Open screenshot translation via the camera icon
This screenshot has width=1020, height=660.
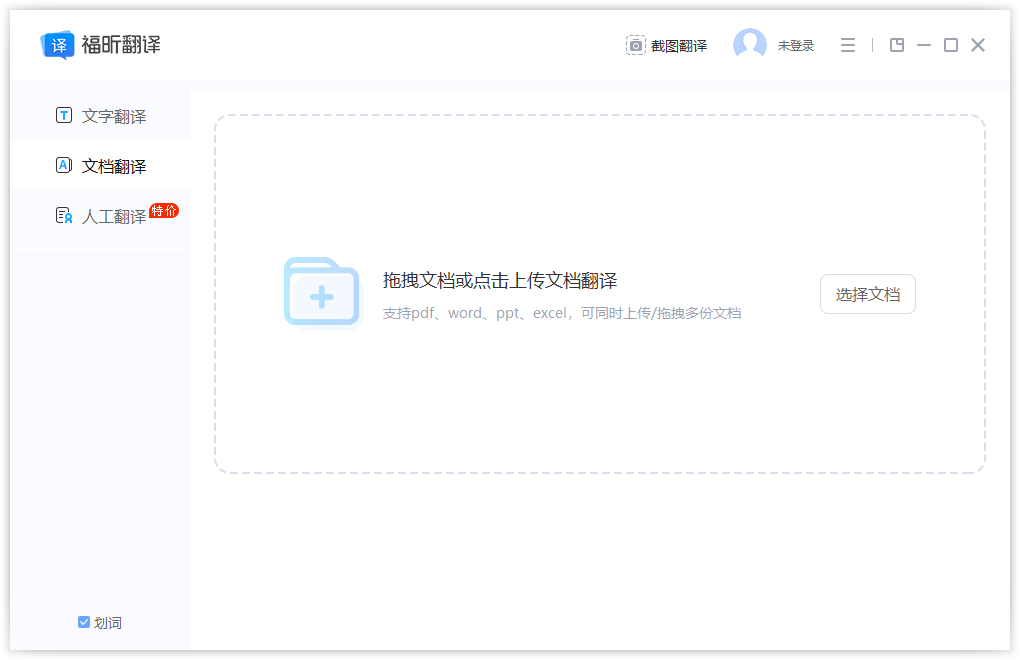(636, 44)
